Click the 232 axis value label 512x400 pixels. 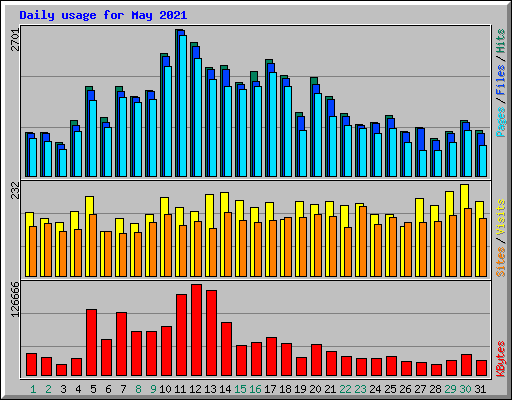click(15, 190)
